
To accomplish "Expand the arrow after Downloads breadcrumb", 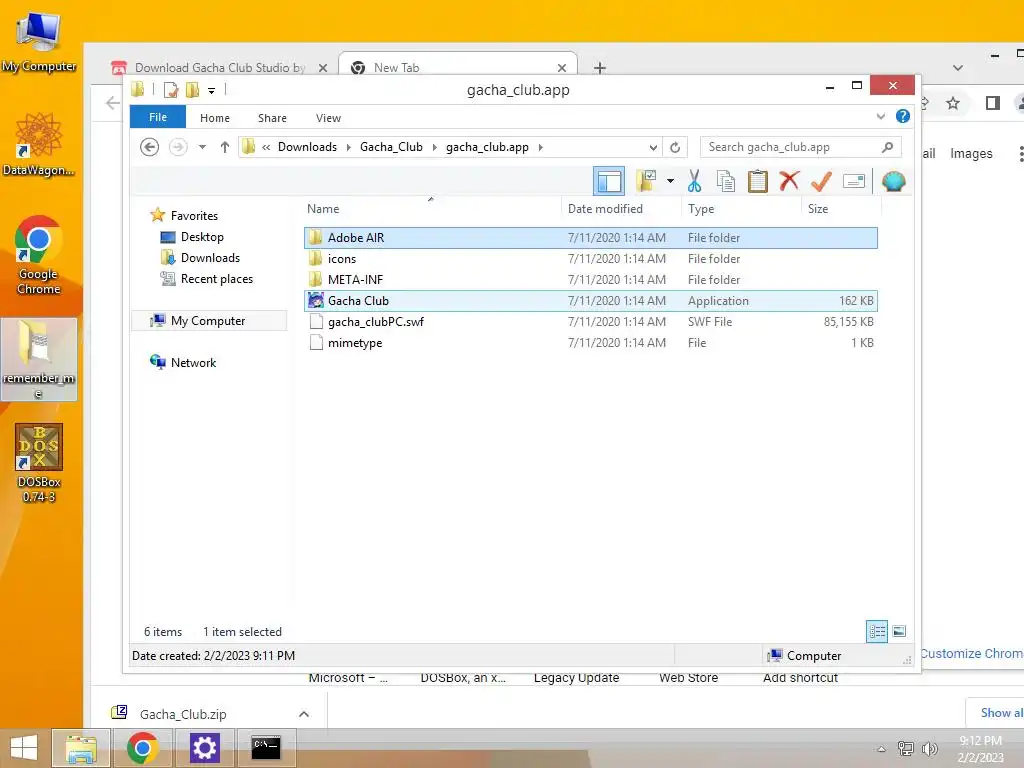I will point(348,147).
